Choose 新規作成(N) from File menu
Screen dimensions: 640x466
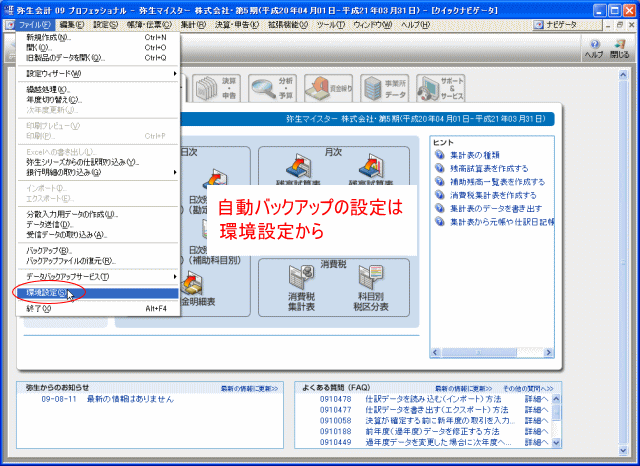98,38
